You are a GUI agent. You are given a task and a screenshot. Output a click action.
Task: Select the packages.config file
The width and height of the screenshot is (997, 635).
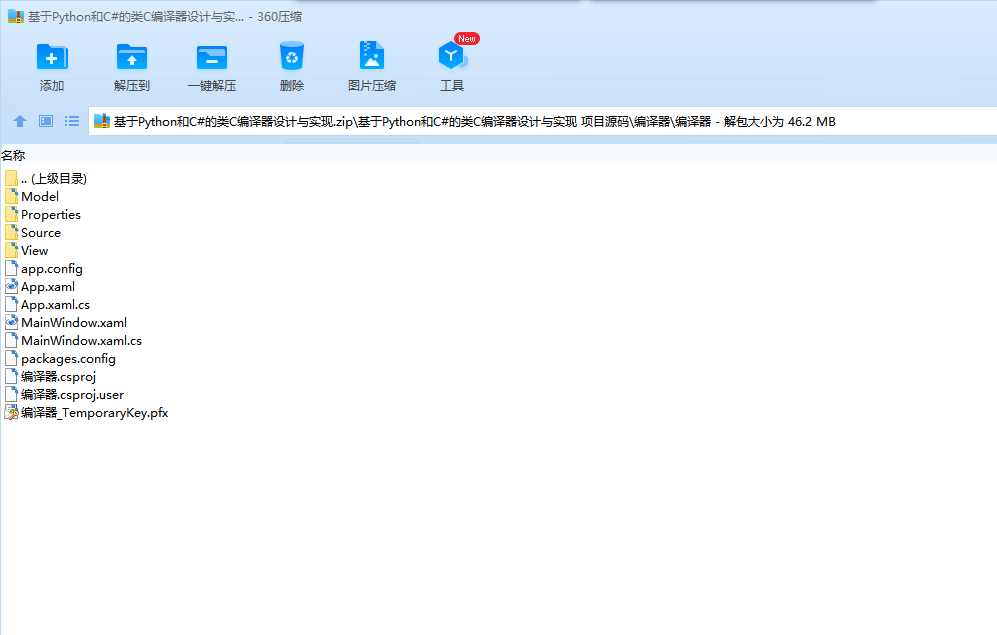pos(60,358)
